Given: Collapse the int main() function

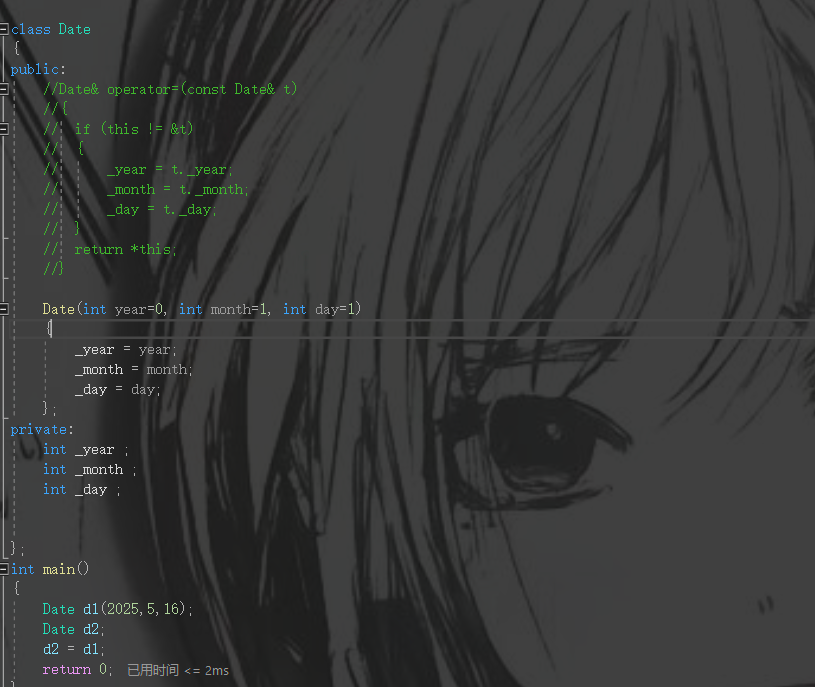Looking at the screenshot, I should tap(4, 570).
